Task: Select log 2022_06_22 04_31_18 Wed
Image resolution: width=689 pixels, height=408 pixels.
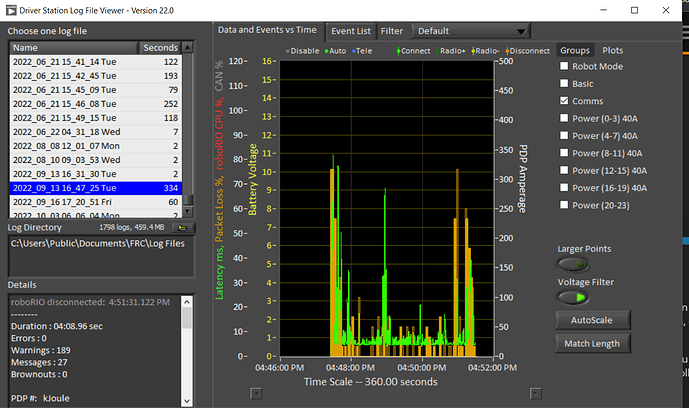Action: click(x=96, y=132)
